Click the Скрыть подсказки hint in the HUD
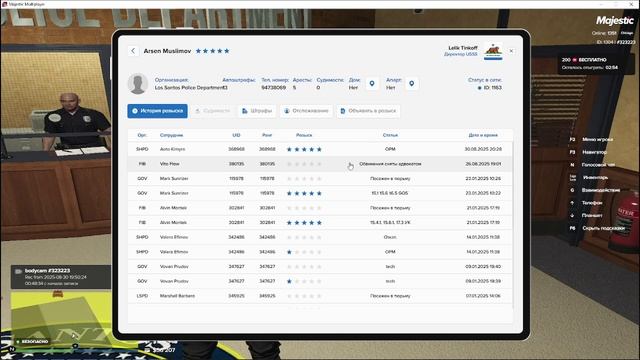 pos(597,228)
